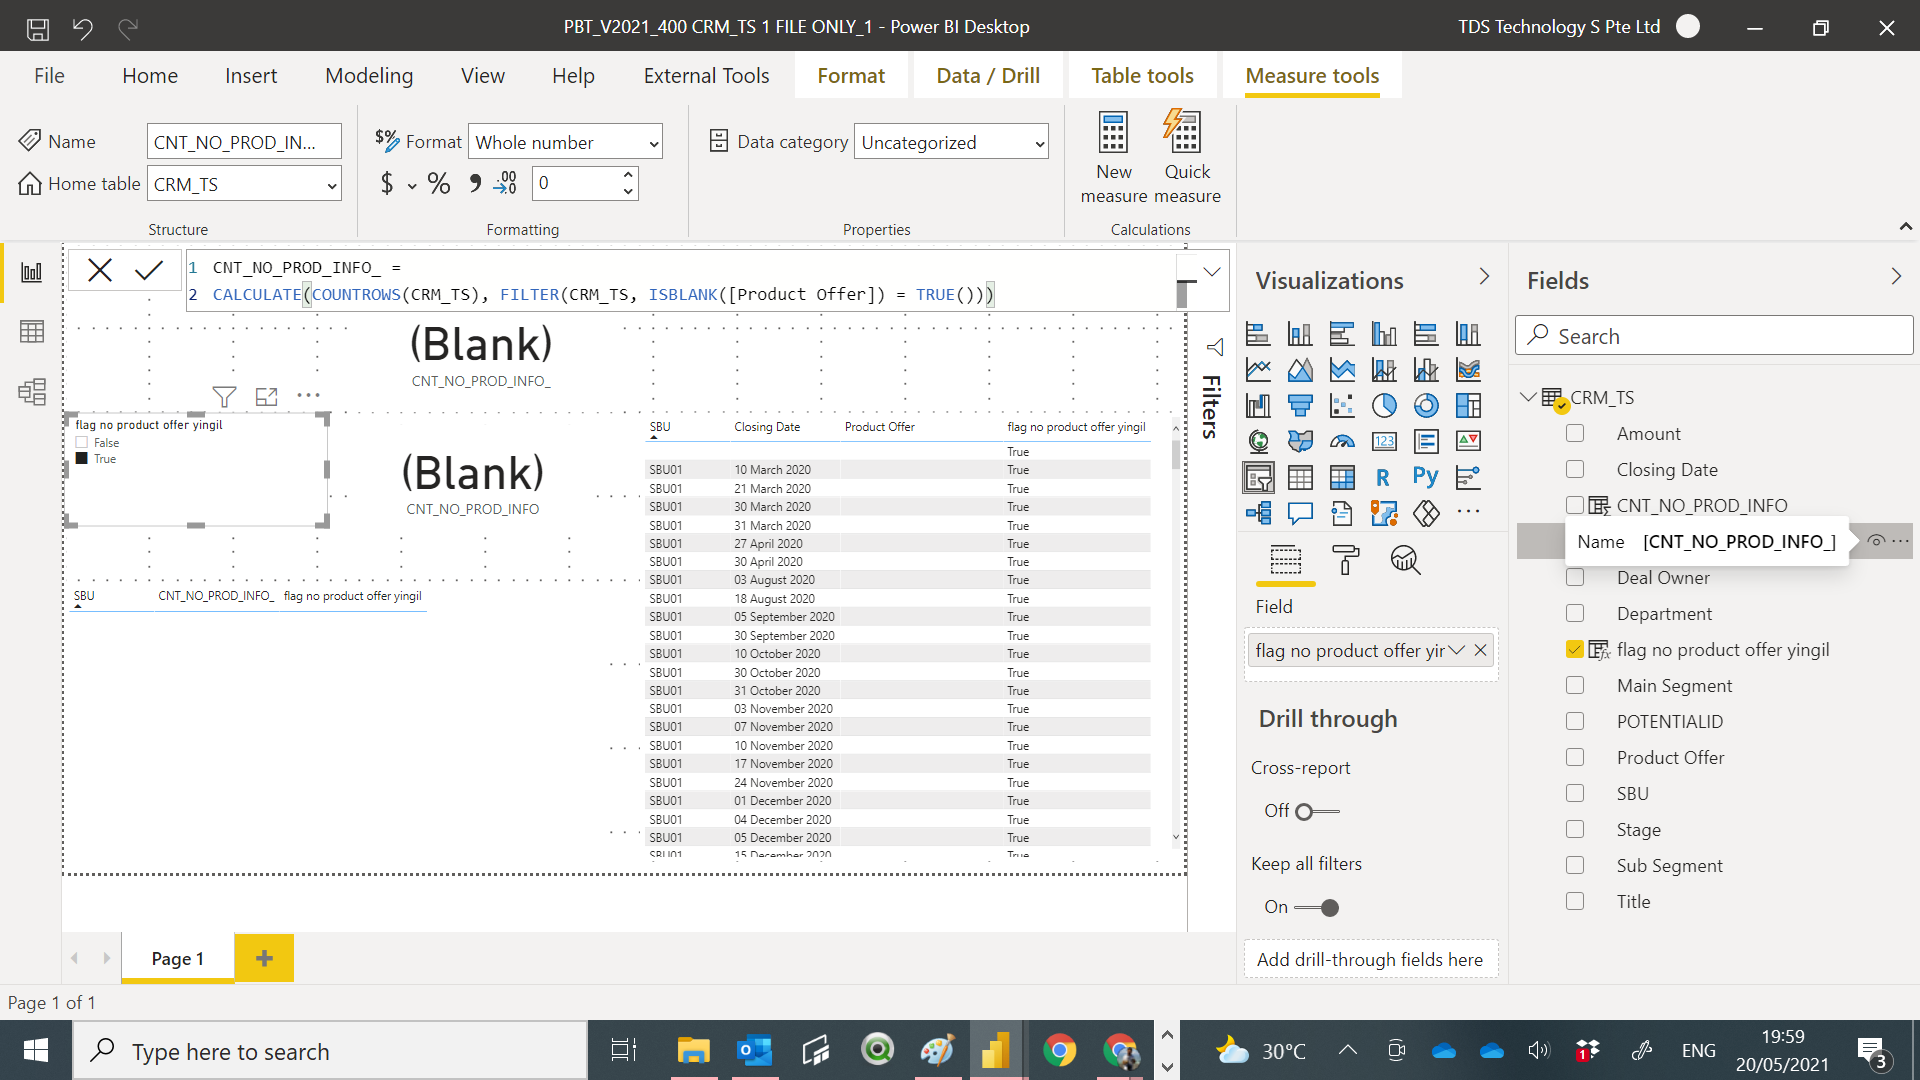
Task: Open the Home ribbon tab
Action: coord(150,76)
